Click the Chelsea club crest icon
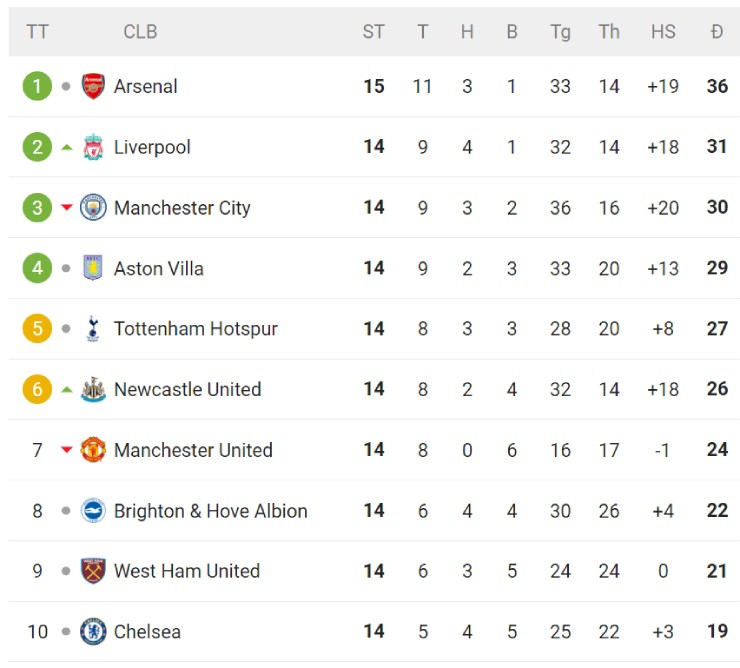The width and height of the screenshot is (740, 668). click(93, 632)
